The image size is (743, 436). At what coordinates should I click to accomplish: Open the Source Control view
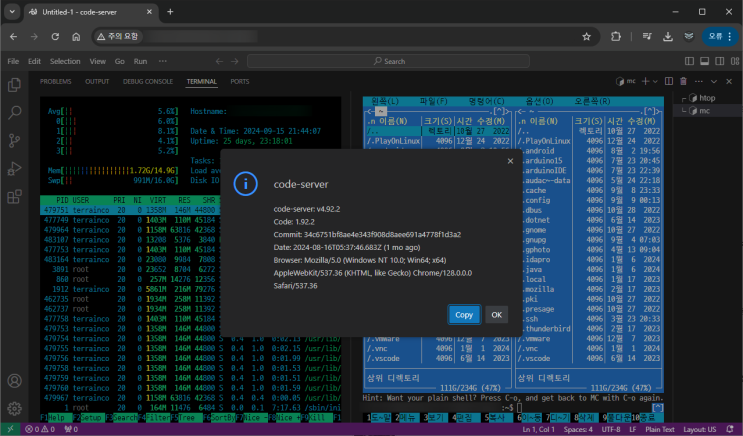pyautogui.click(x=14, y=141)
